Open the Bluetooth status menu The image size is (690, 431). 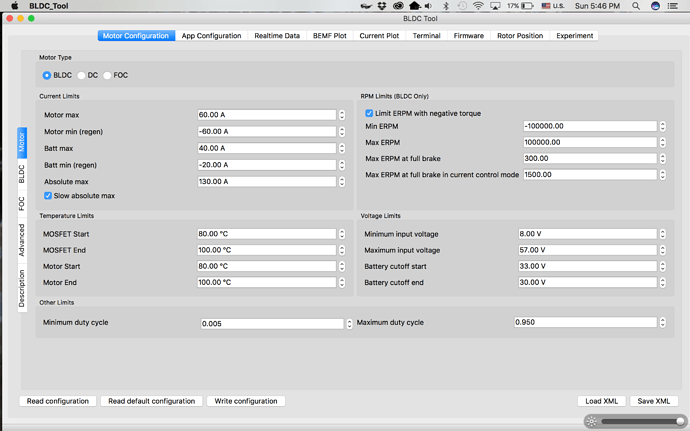[x=446, y=6]
